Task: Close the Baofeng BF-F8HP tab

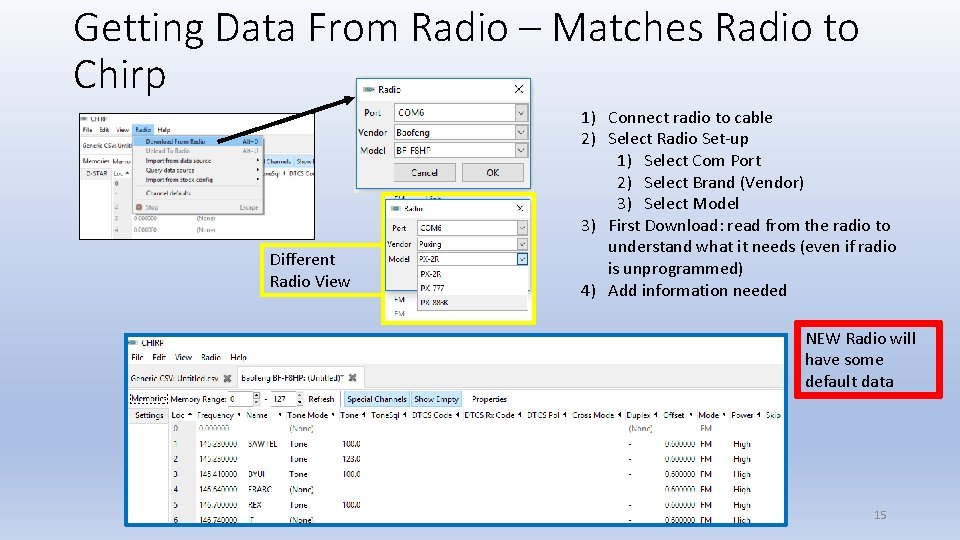Action: pyautogui.click(x=352, y=378)
